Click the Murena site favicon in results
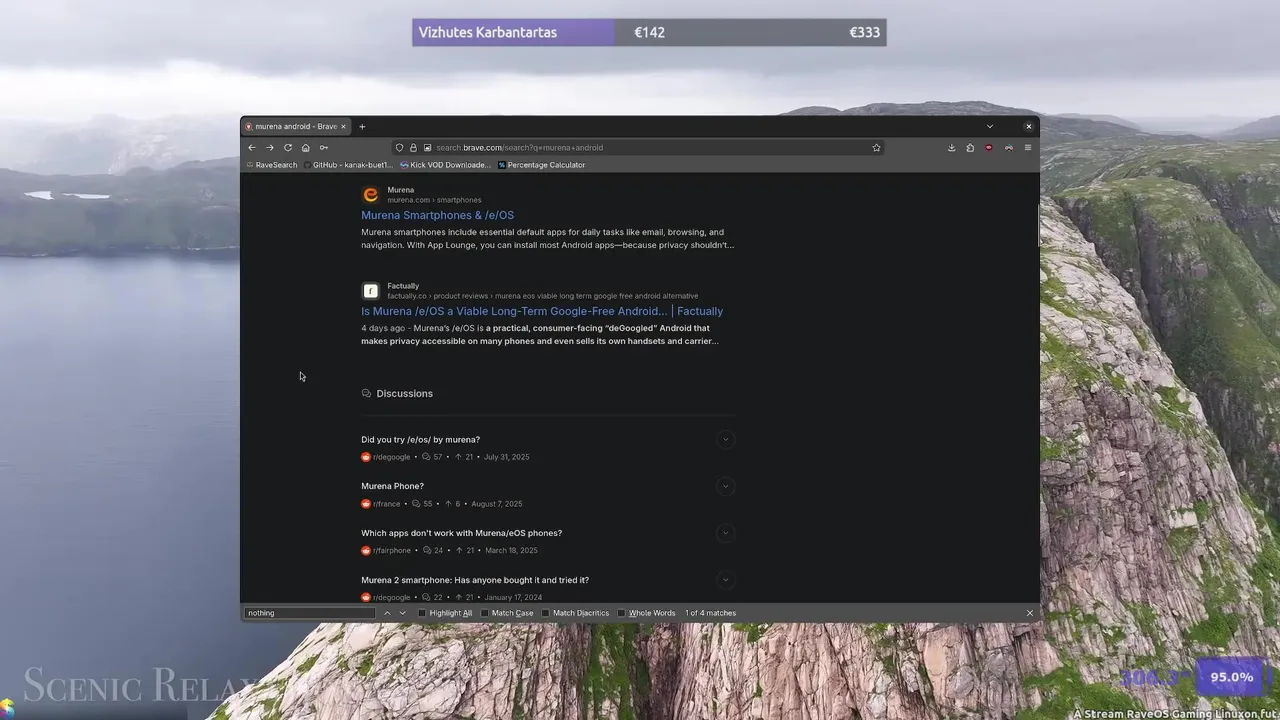 click(371, 195)
